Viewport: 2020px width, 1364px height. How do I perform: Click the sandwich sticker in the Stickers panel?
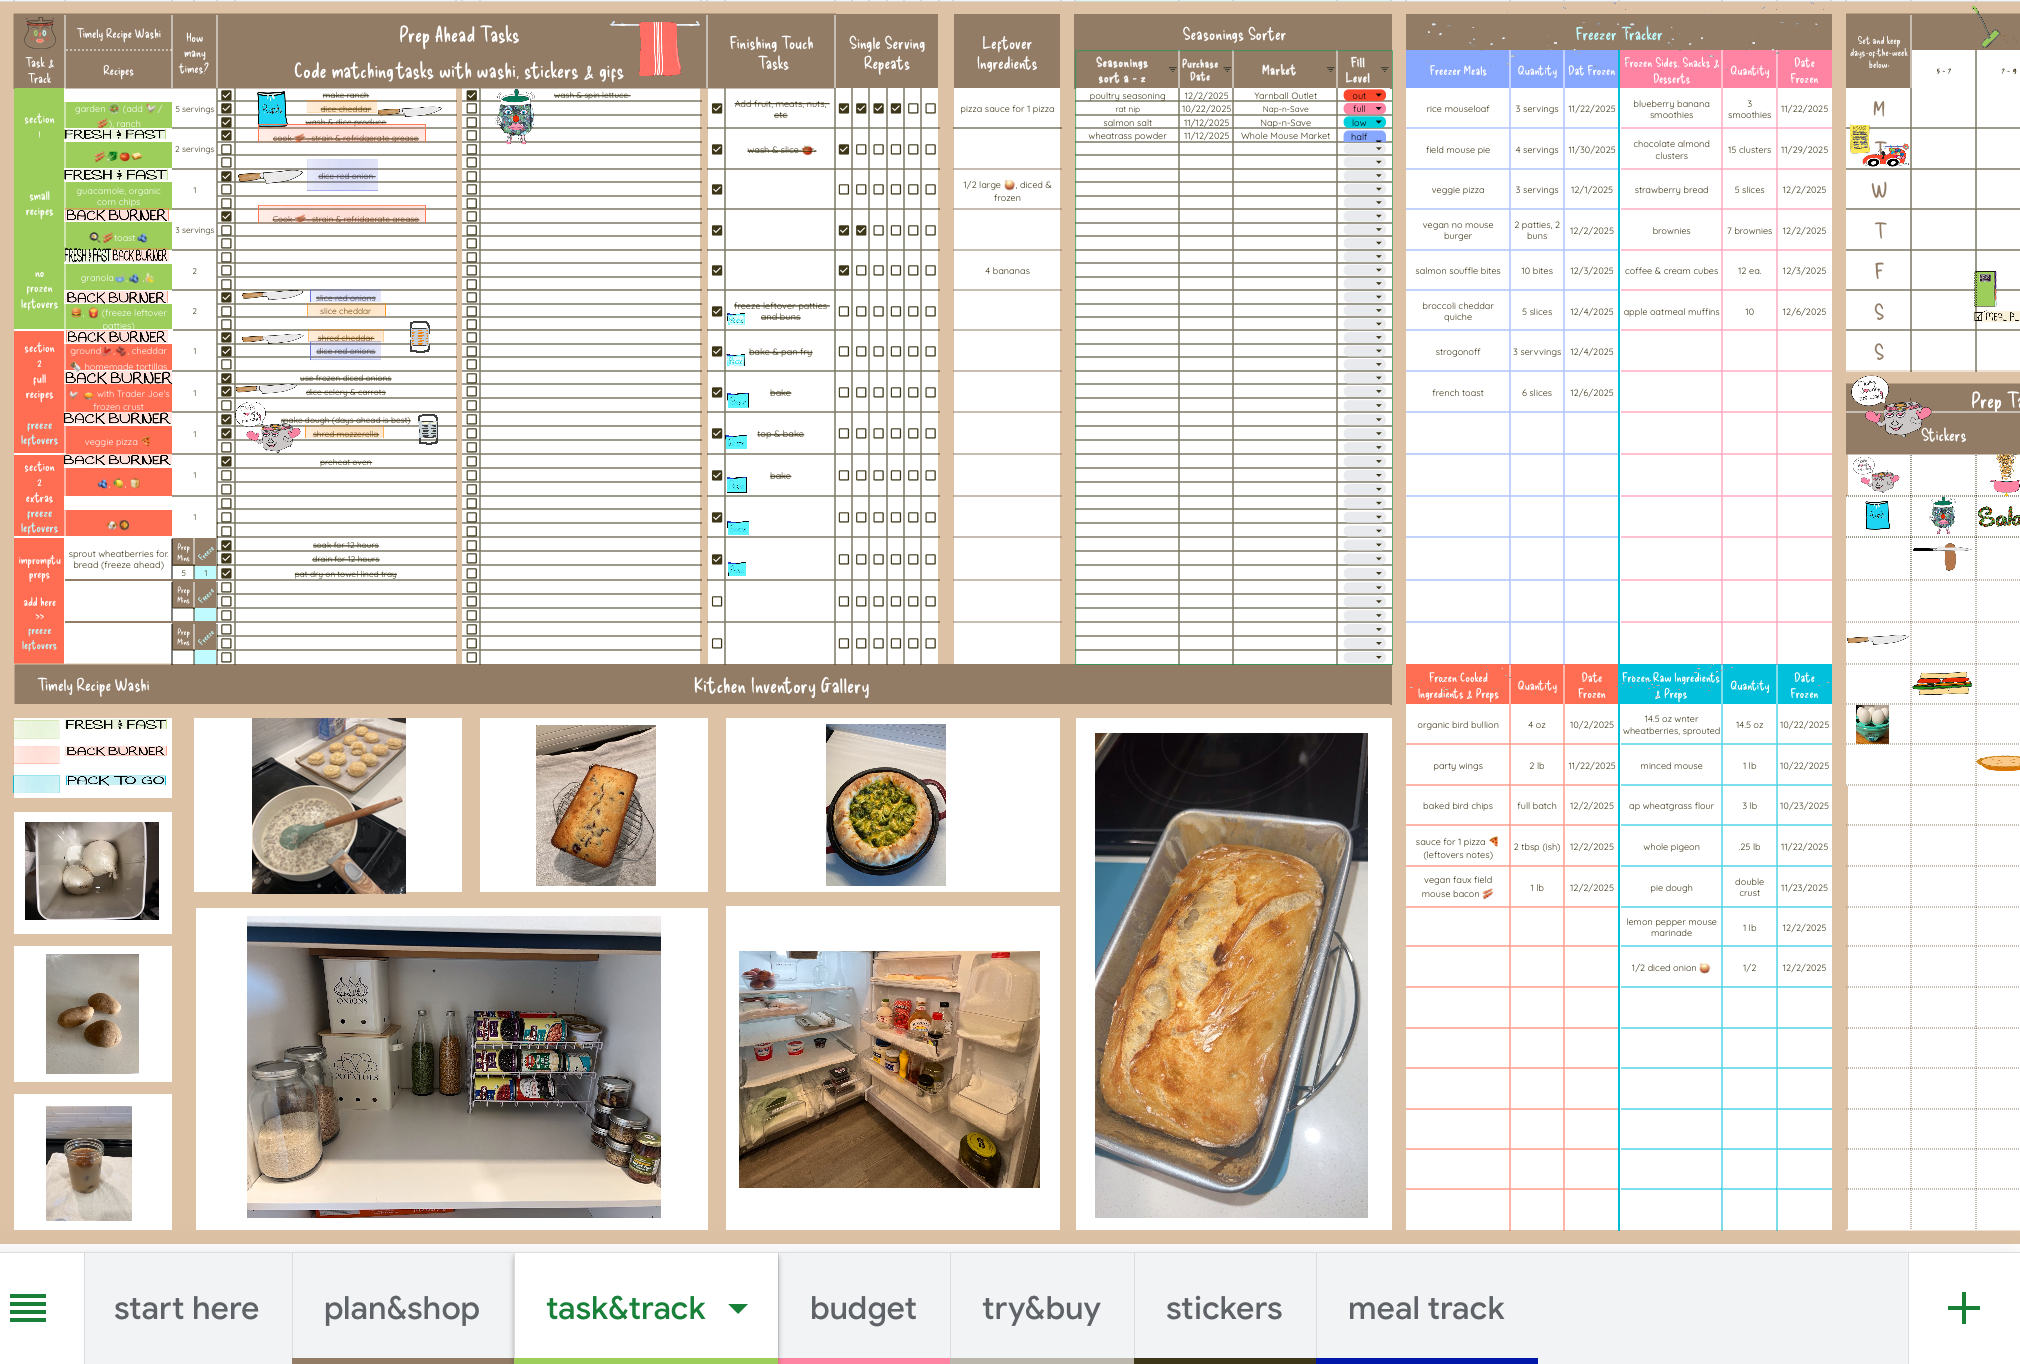coord(1943,683)
